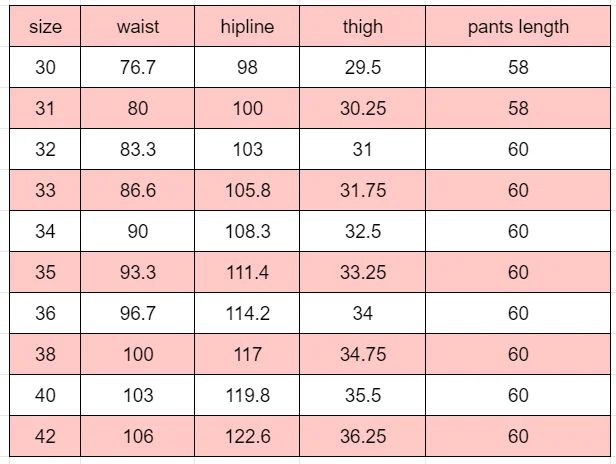Click waist value 90
Viewport: 616px width, 464px height.
[x=138, y=232]
